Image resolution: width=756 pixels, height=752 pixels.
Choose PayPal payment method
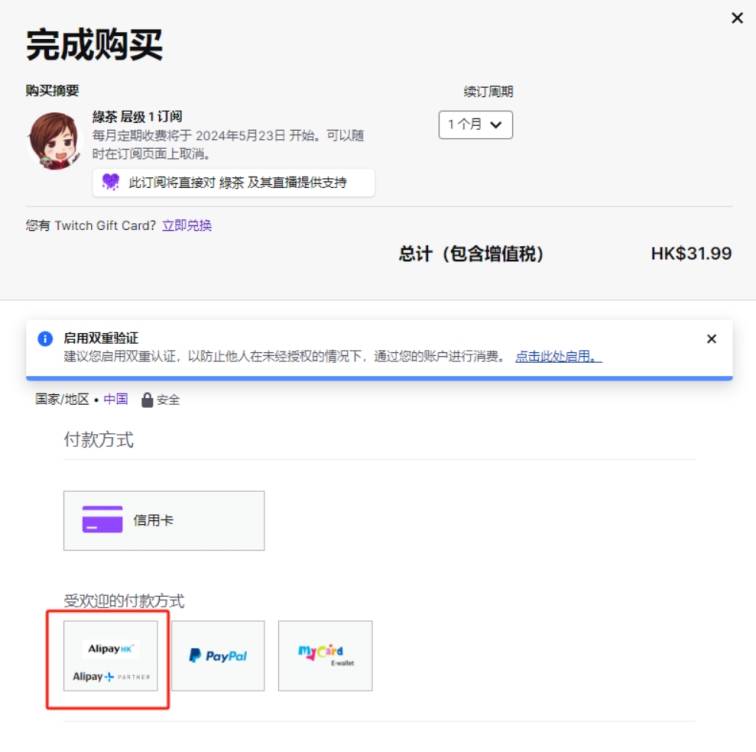[x=218, y=656]
